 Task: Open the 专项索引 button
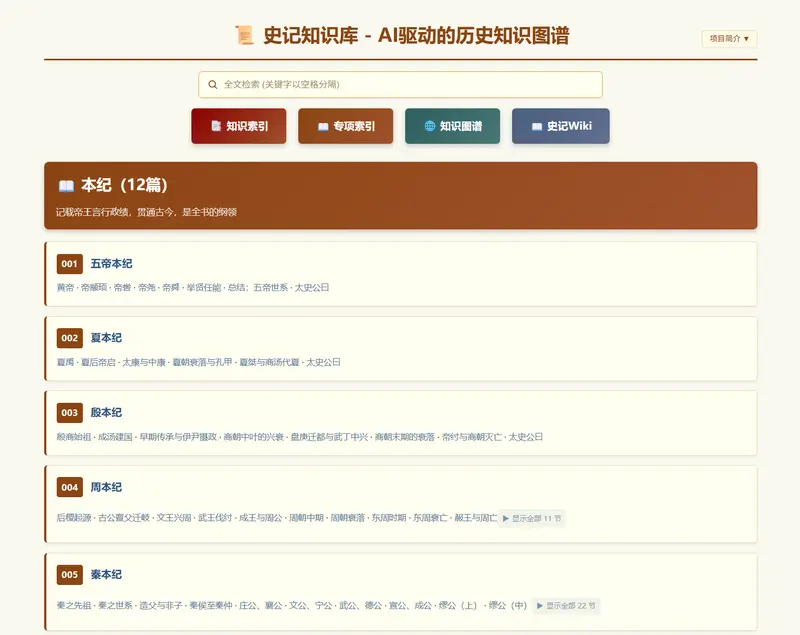(x=346, y=126)
